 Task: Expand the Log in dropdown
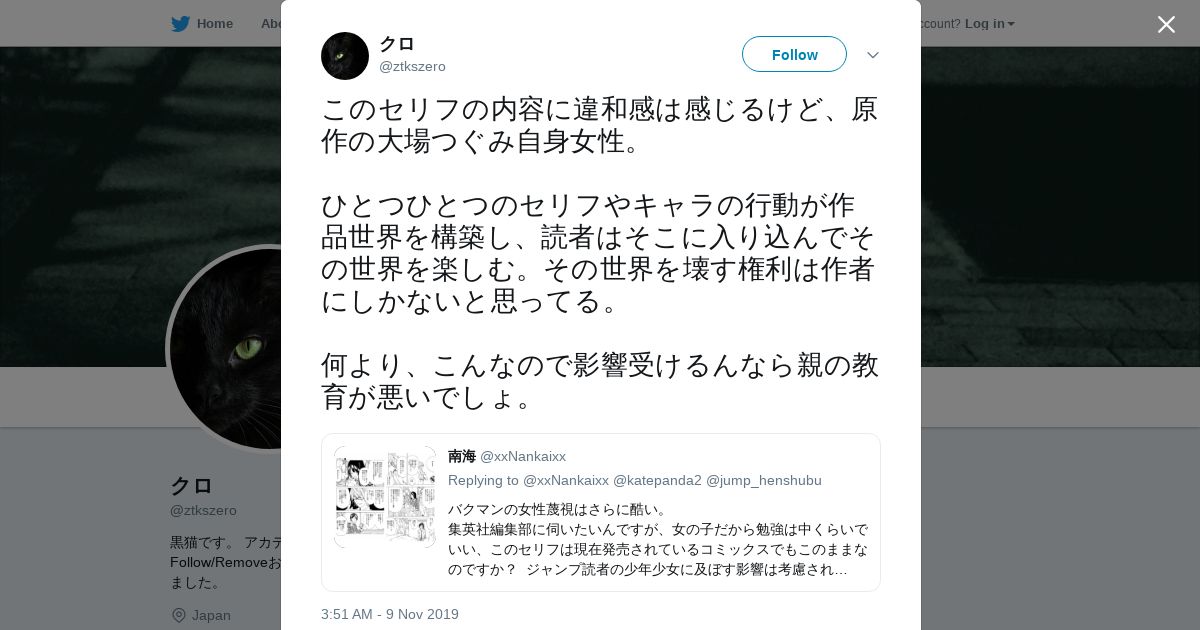(990, 24)
